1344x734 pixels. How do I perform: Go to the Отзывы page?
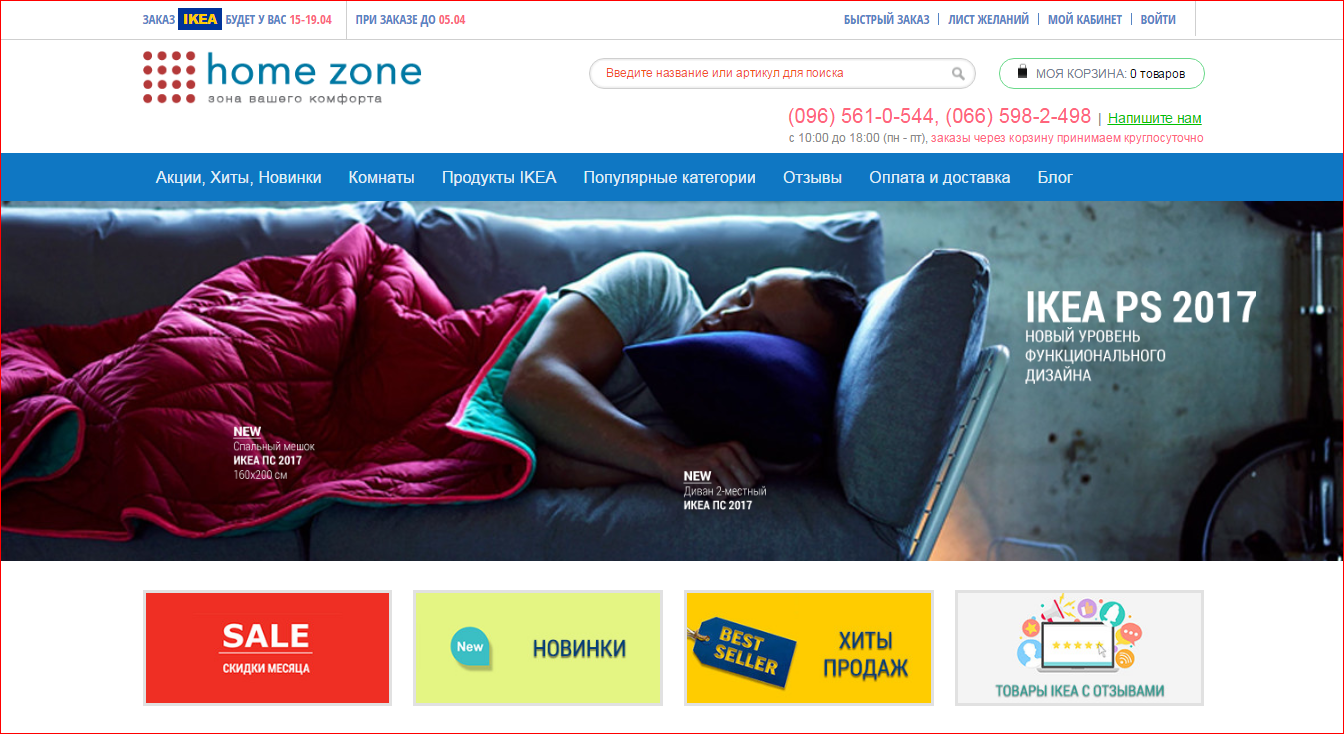(x=813, y=177)
